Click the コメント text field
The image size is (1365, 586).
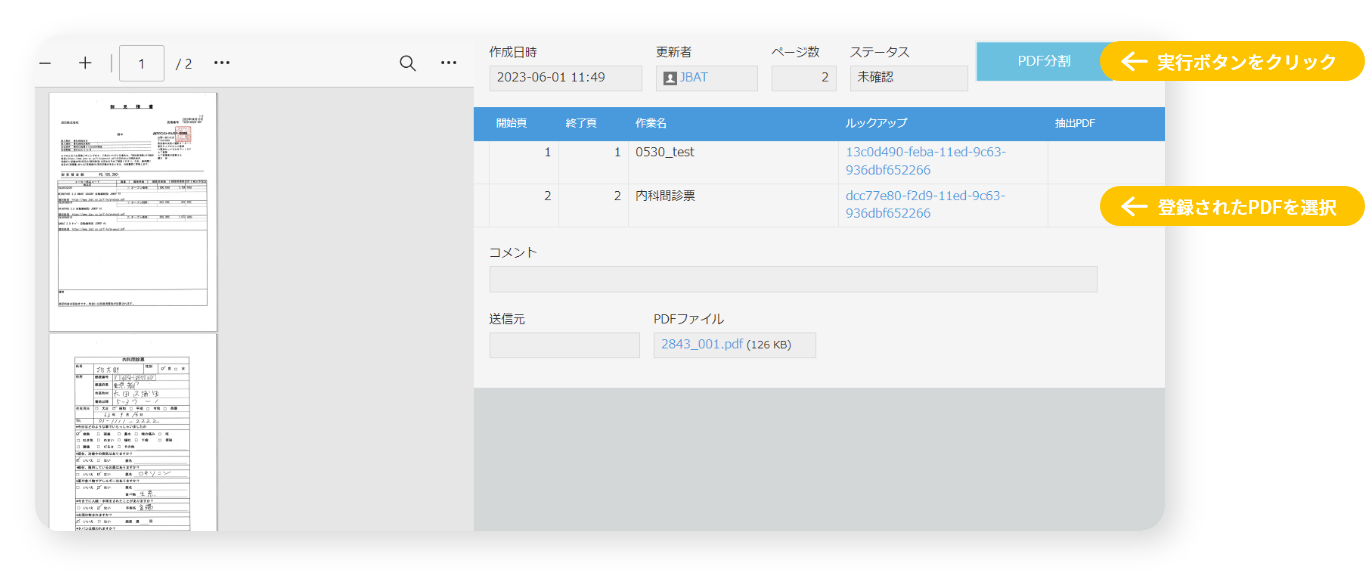coord(792,280)
